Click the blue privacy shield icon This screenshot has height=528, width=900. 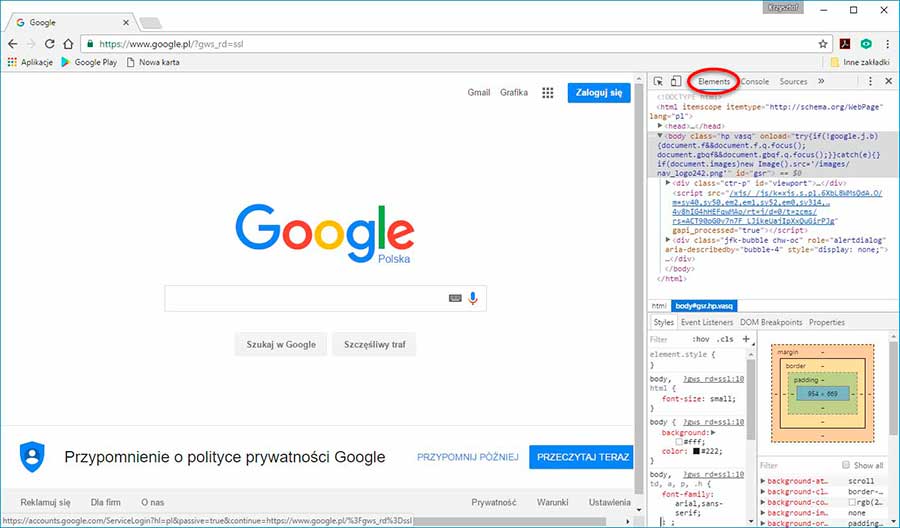point(32,457)
